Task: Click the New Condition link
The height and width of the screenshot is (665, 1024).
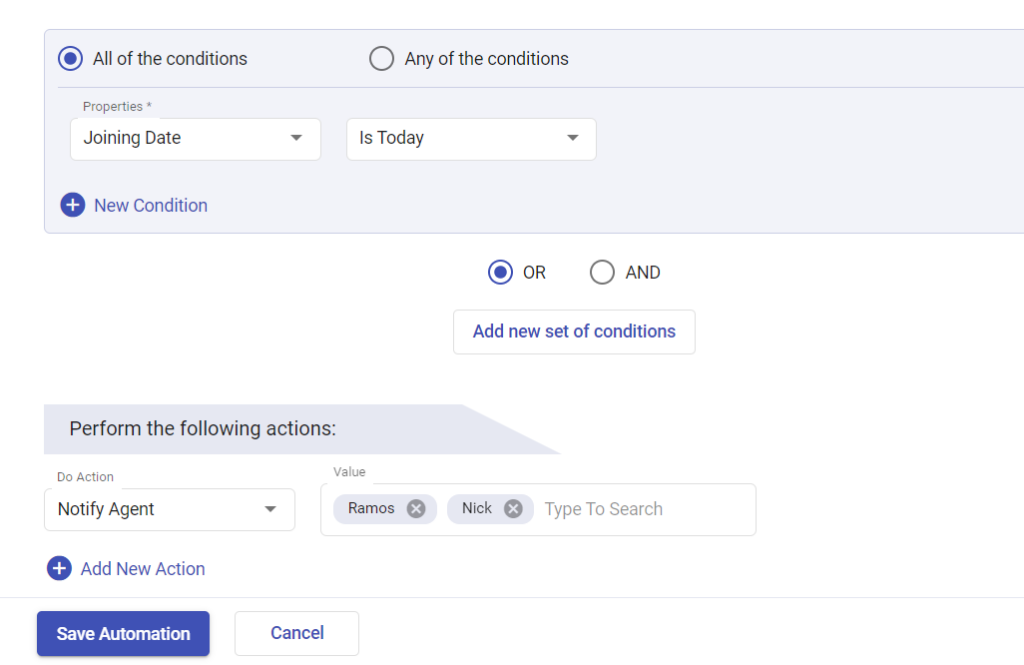Action: (x=151, y=205)
